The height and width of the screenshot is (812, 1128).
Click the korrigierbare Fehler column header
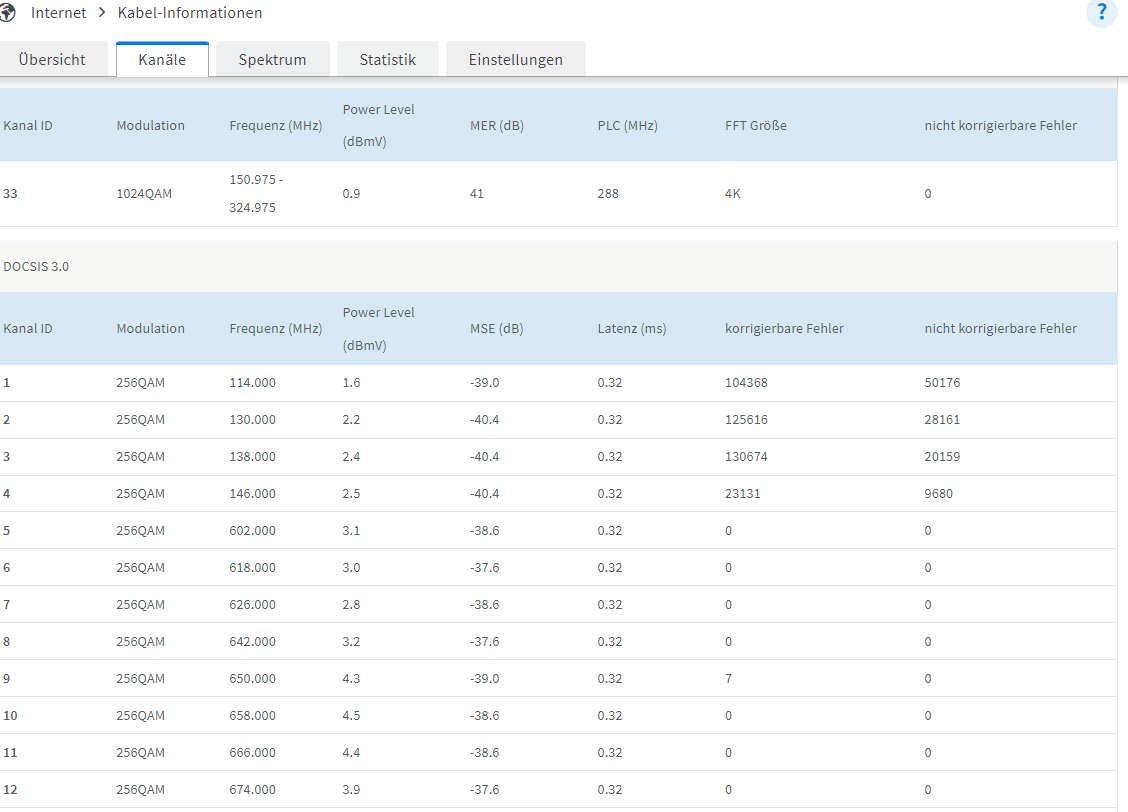[784, 329]
